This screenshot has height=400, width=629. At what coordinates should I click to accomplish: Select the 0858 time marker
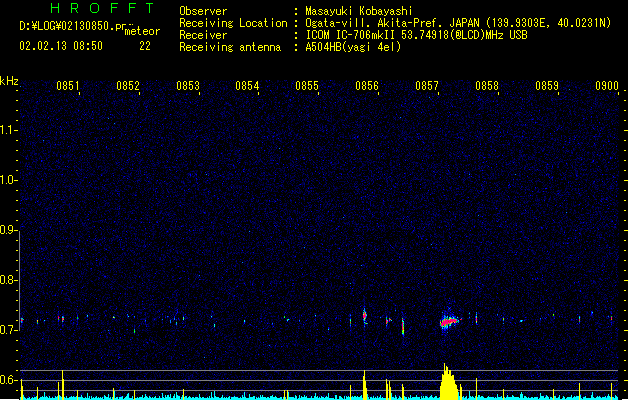click(487, 85)
